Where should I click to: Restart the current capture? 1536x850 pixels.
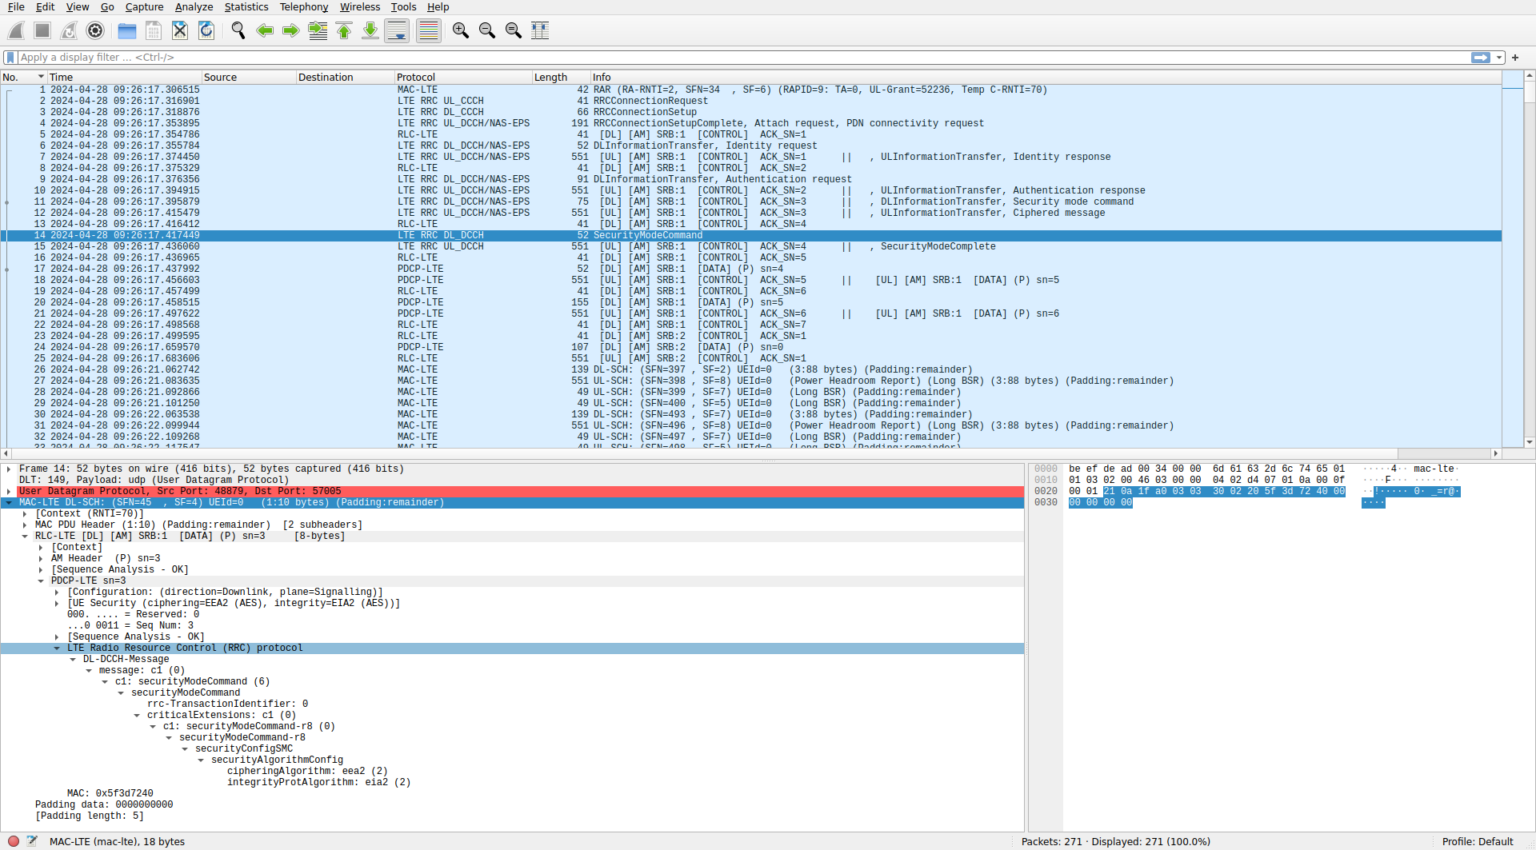[68, 30]
